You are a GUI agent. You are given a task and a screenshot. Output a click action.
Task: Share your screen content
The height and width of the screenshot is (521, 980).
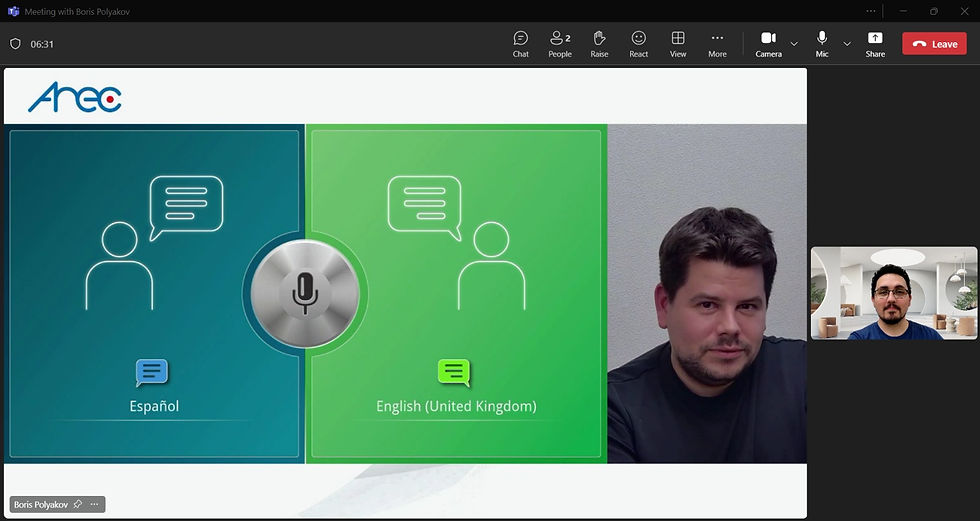click(x=875, y=44)
